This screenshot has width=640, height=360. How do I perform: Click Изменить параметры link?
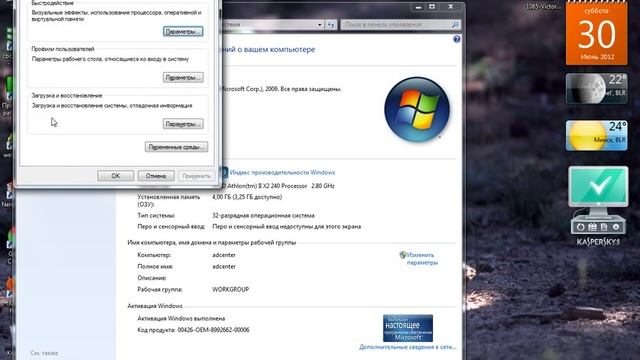click(422, 259)
